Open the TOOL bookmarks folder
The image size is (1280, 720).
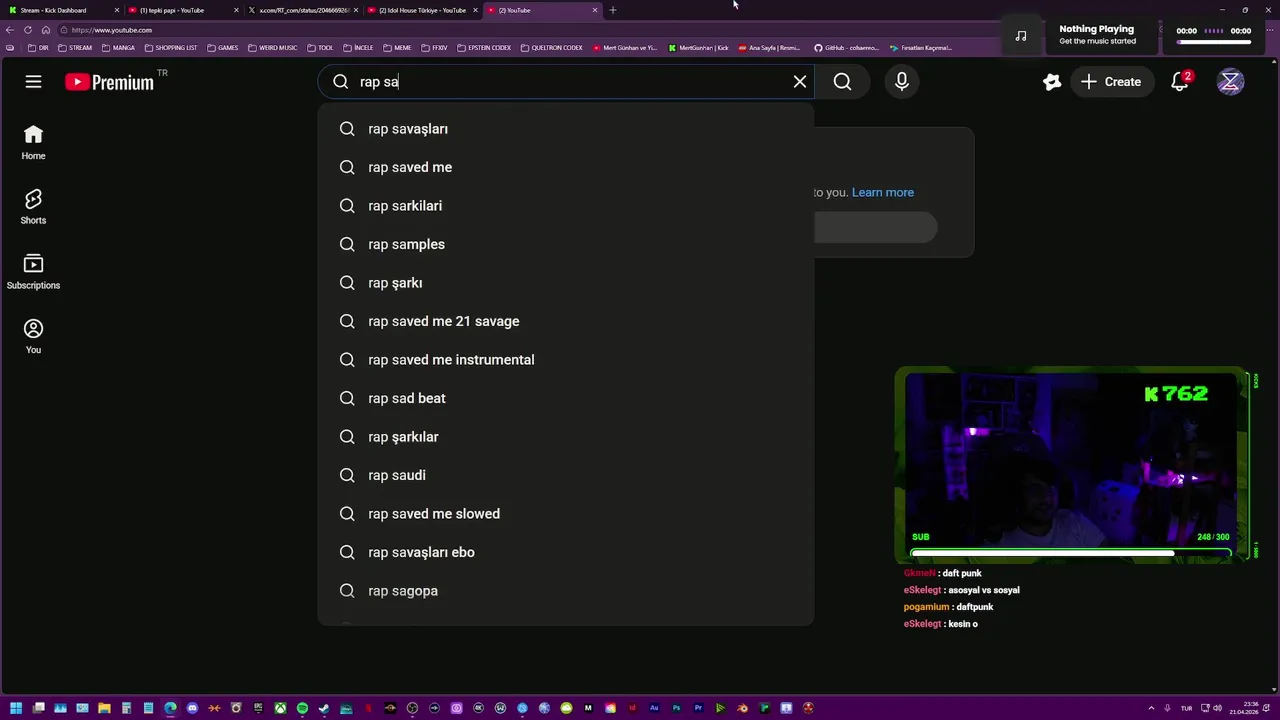point(321,48)
